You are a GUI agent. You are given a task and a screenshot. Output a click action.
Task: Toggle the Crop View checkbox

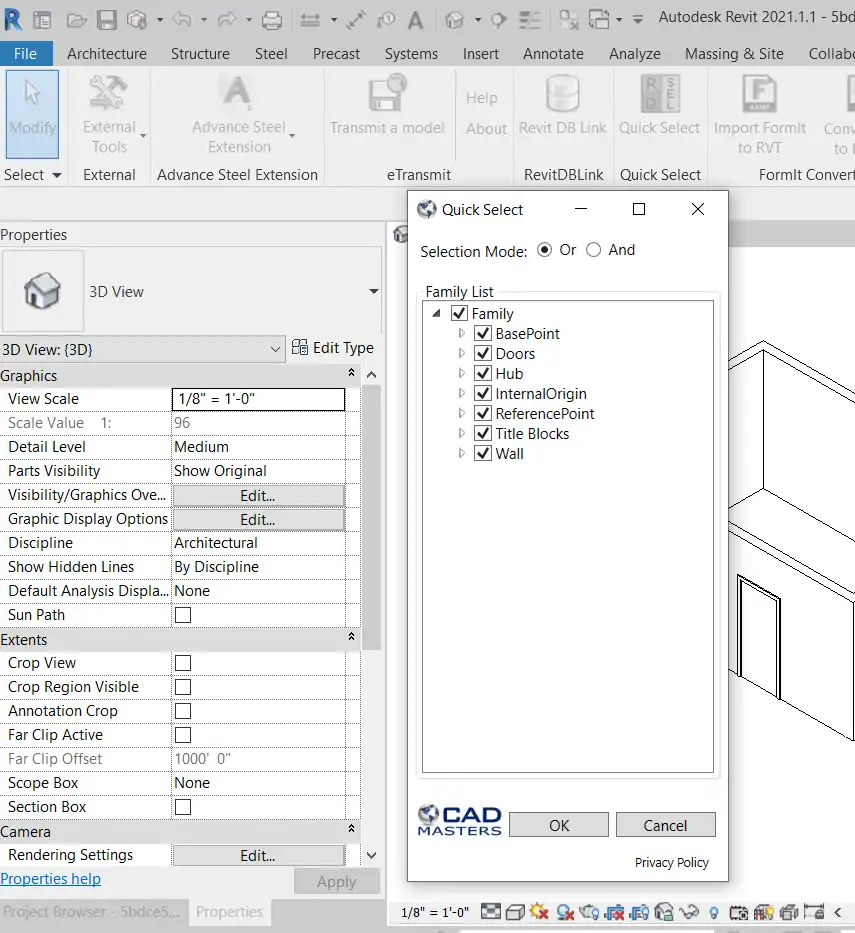pyautogui.click(x=182, y=662)
